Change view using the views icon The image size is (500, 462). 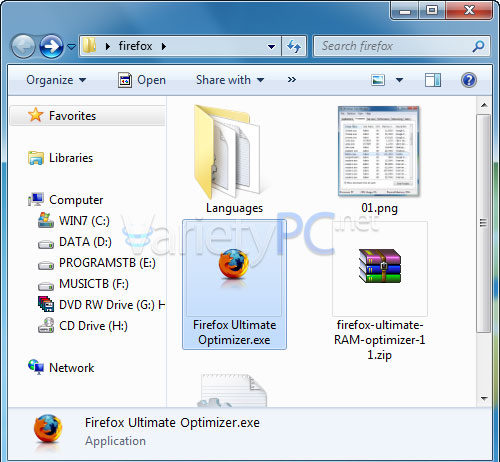[378, 80]
